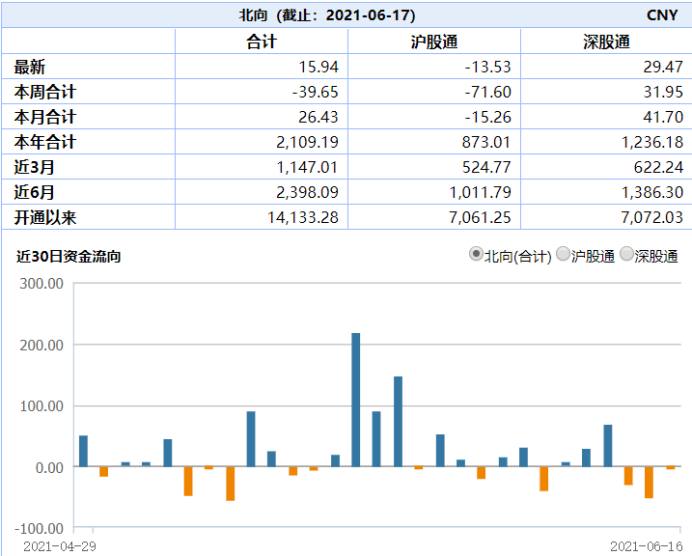Click the 合计 column header

pyautogui.click(x=261, y=42)
